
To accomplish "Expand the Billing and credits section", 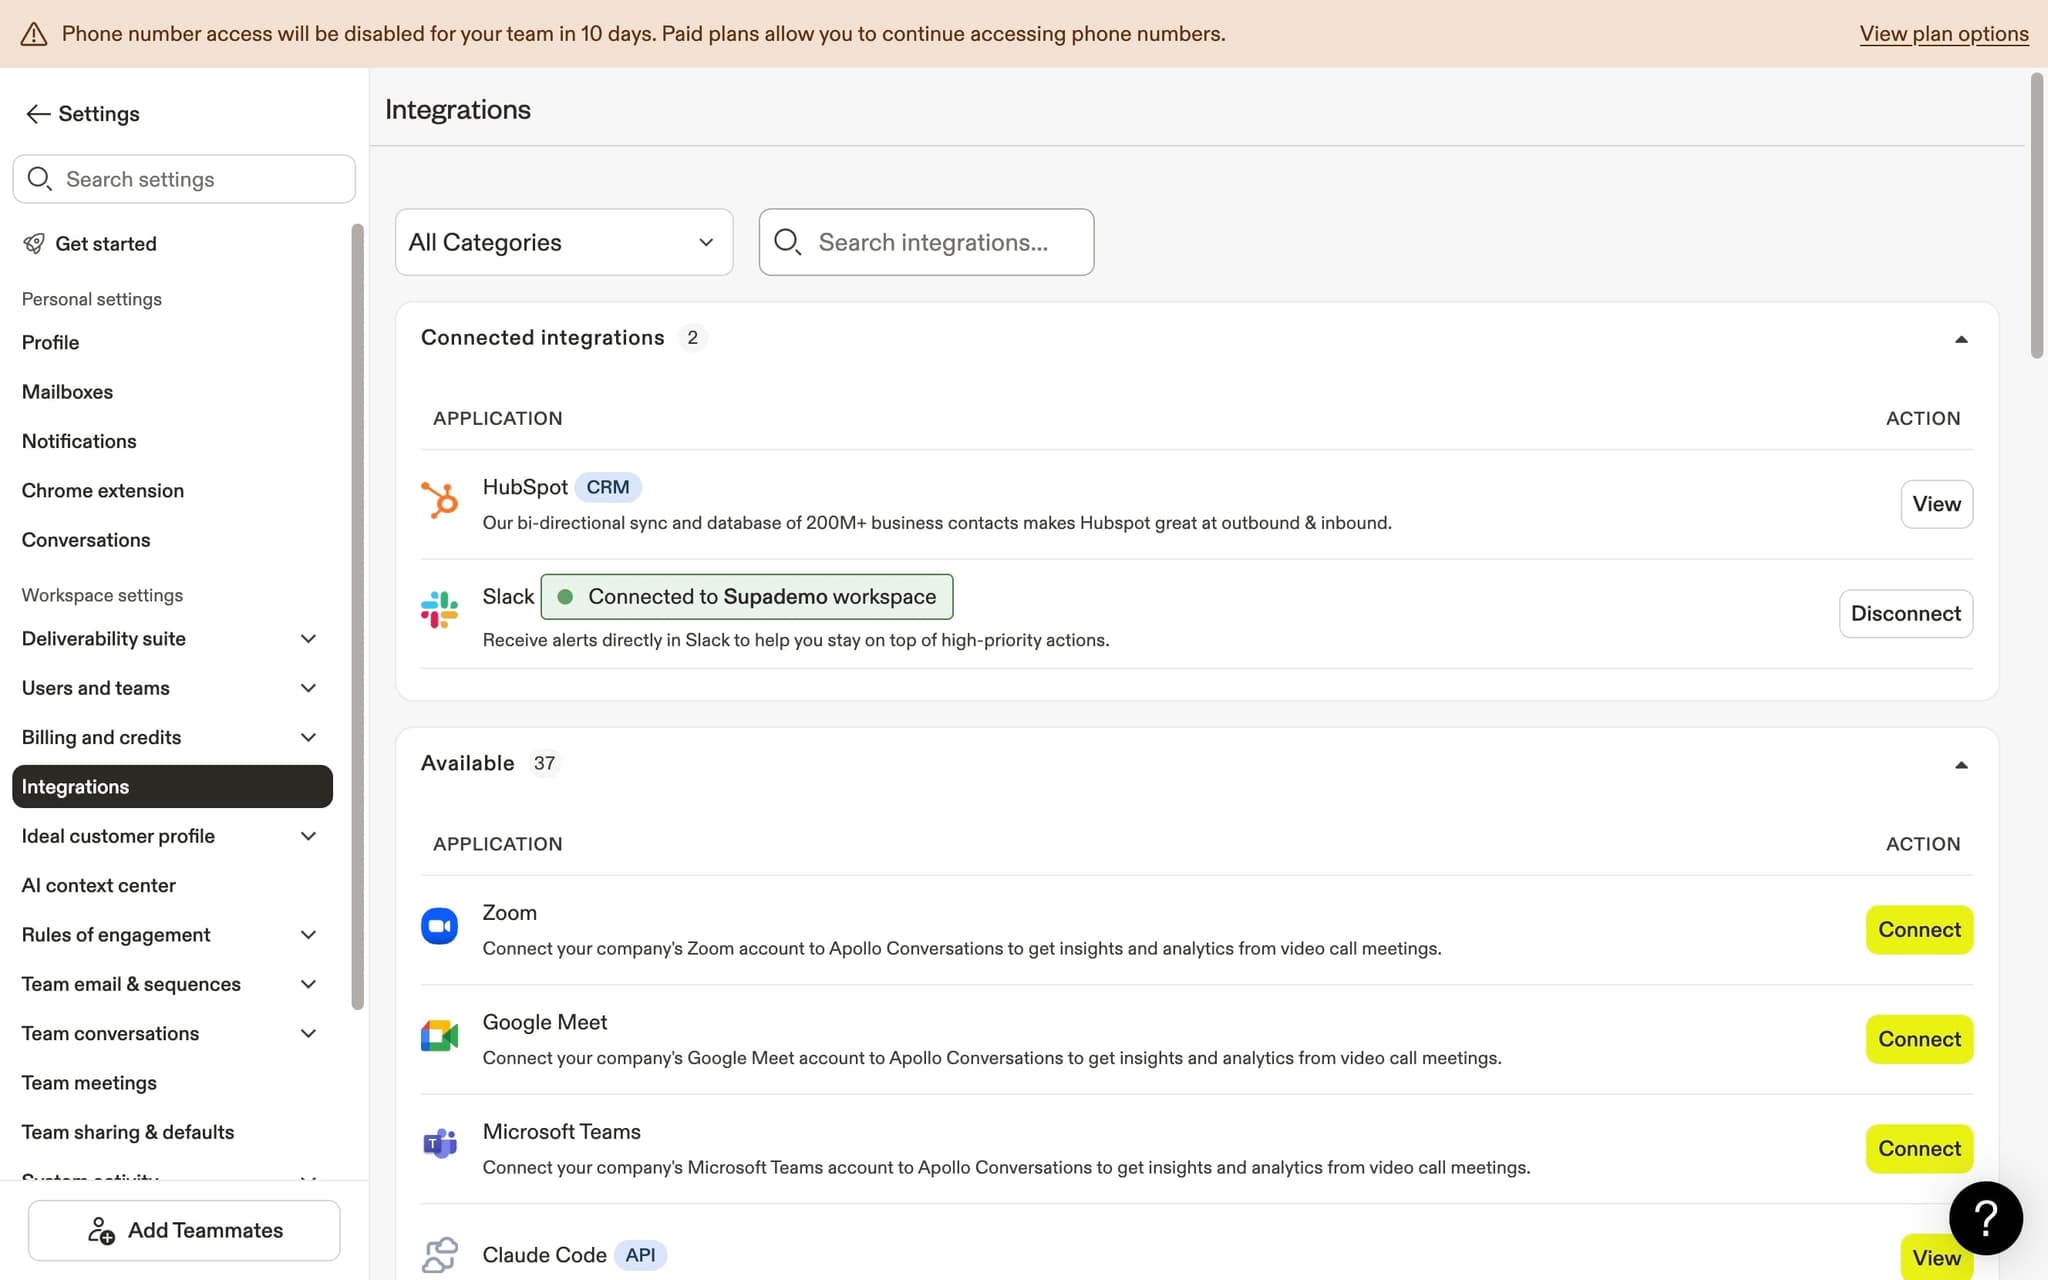I will pyautogui.click(x=308, y=737).
